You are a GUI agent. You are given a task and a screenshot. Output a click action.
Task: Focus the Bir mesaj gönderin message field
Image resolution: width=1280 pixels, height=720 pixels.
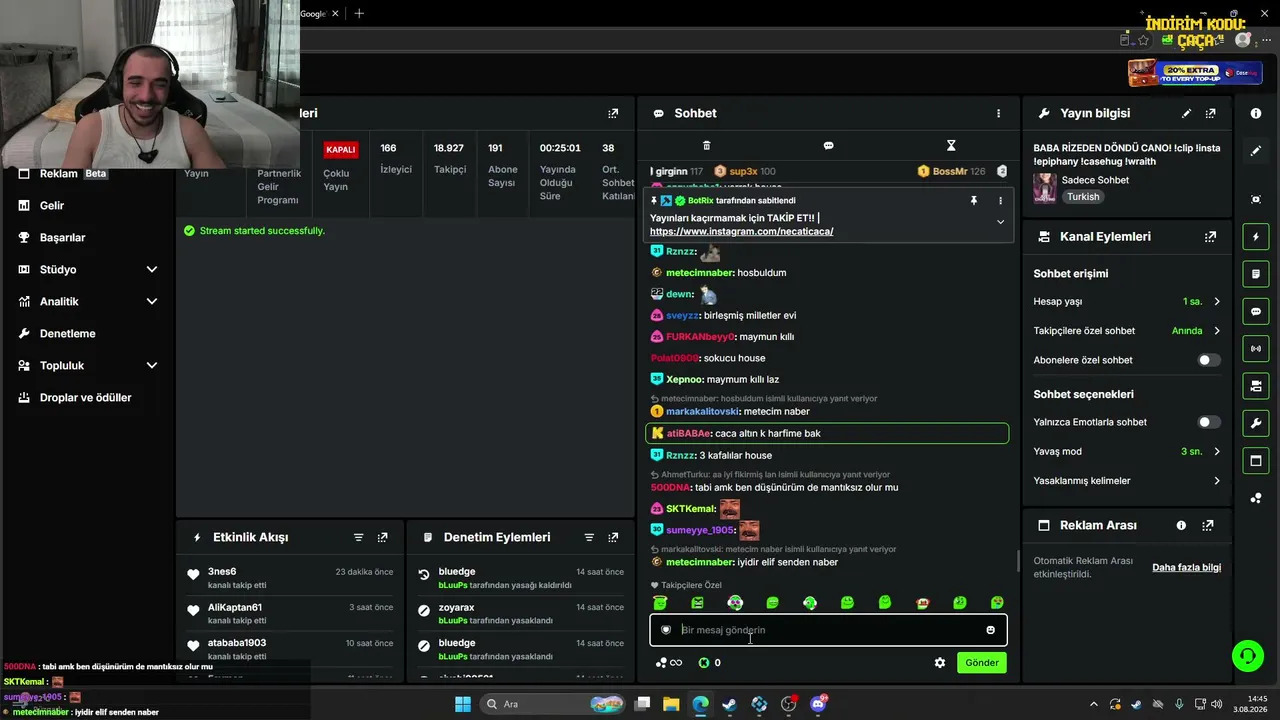[828, 630]
